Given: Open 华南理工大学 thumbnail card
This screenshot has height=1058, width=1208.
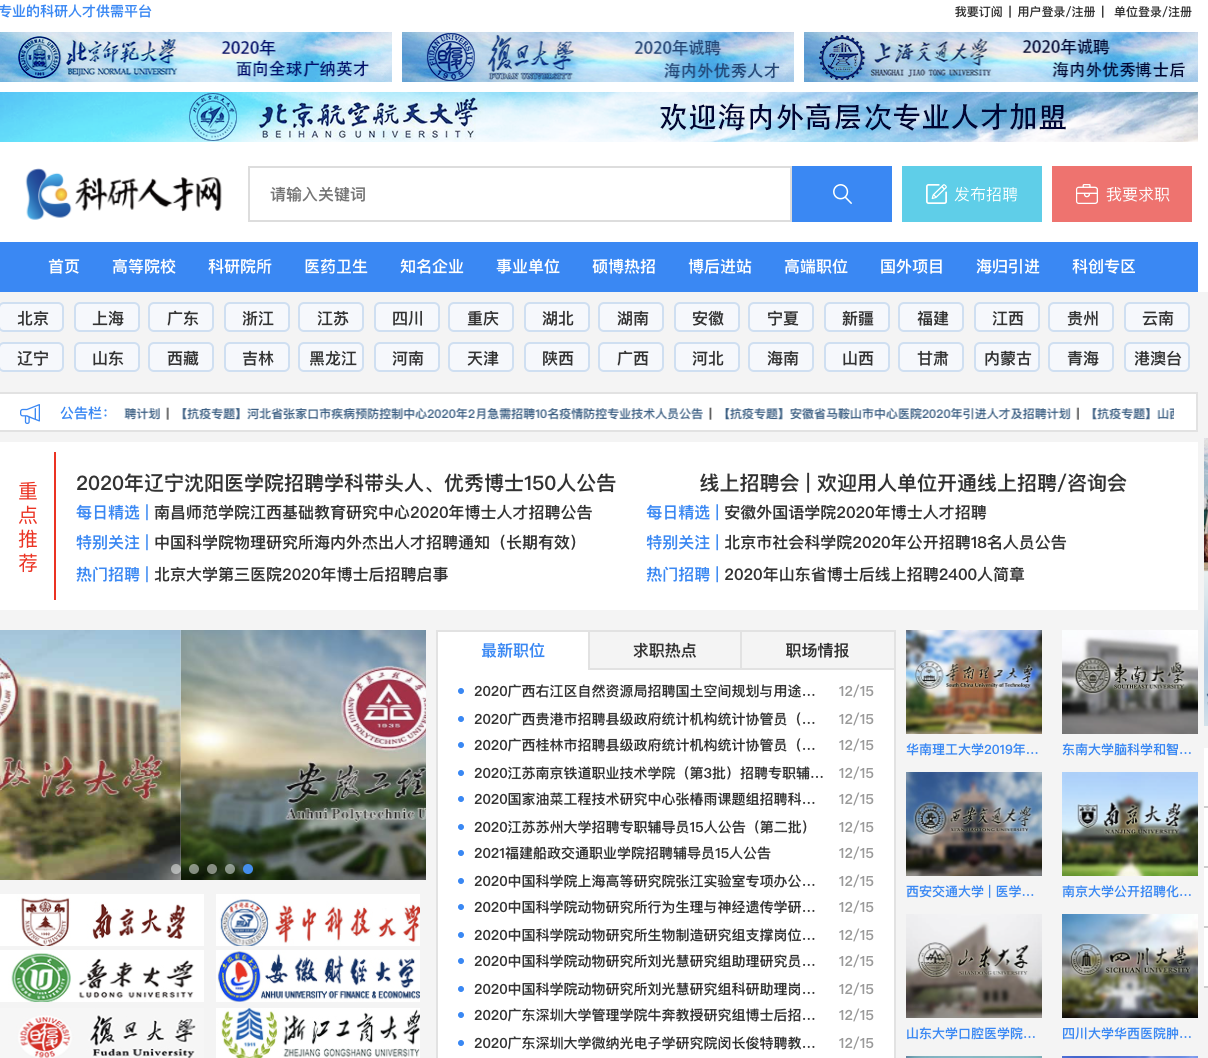Looking at the screenshot, I should (x=974, y=682).
